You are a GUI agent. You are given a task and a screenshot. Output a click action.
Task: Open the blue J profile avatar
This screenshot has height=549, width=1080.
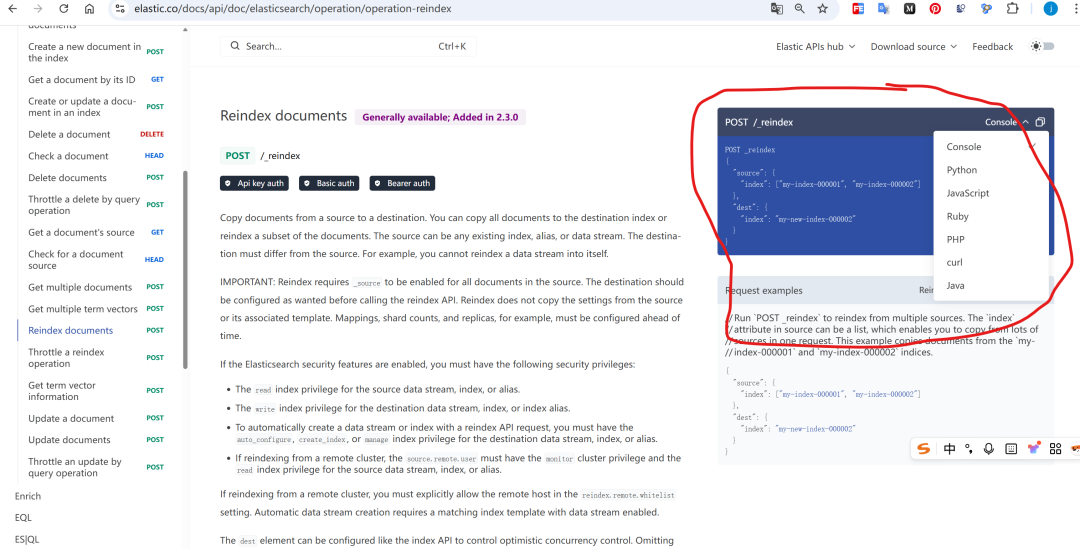pyautogui.click(x=1050, y=9)
